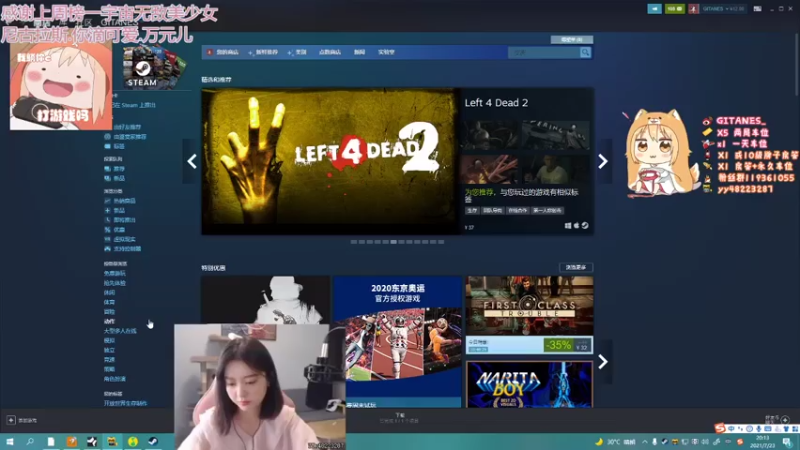Open discovery queue 推荐 link
The image size is (800, 450).
(119, 169)
